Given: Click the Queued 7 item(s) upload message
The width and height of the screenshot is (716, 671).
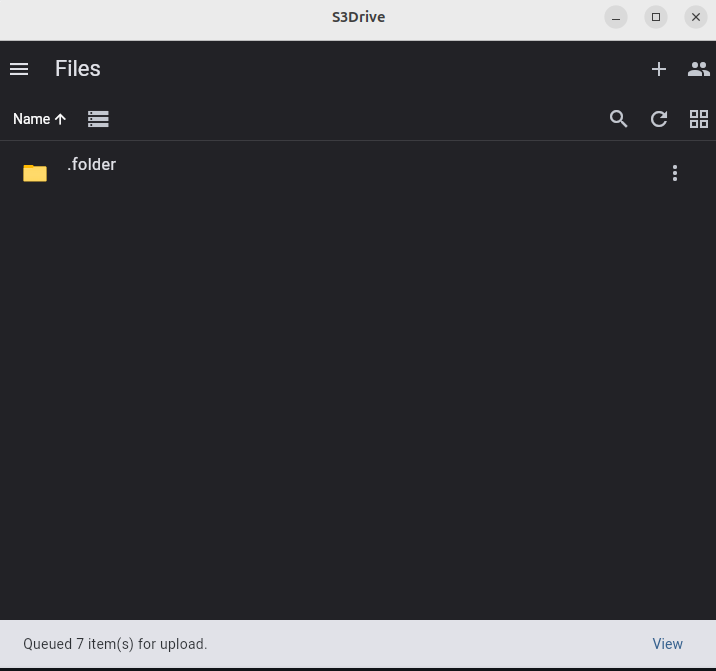Looking at the screenshot, I should pos(115,644).
